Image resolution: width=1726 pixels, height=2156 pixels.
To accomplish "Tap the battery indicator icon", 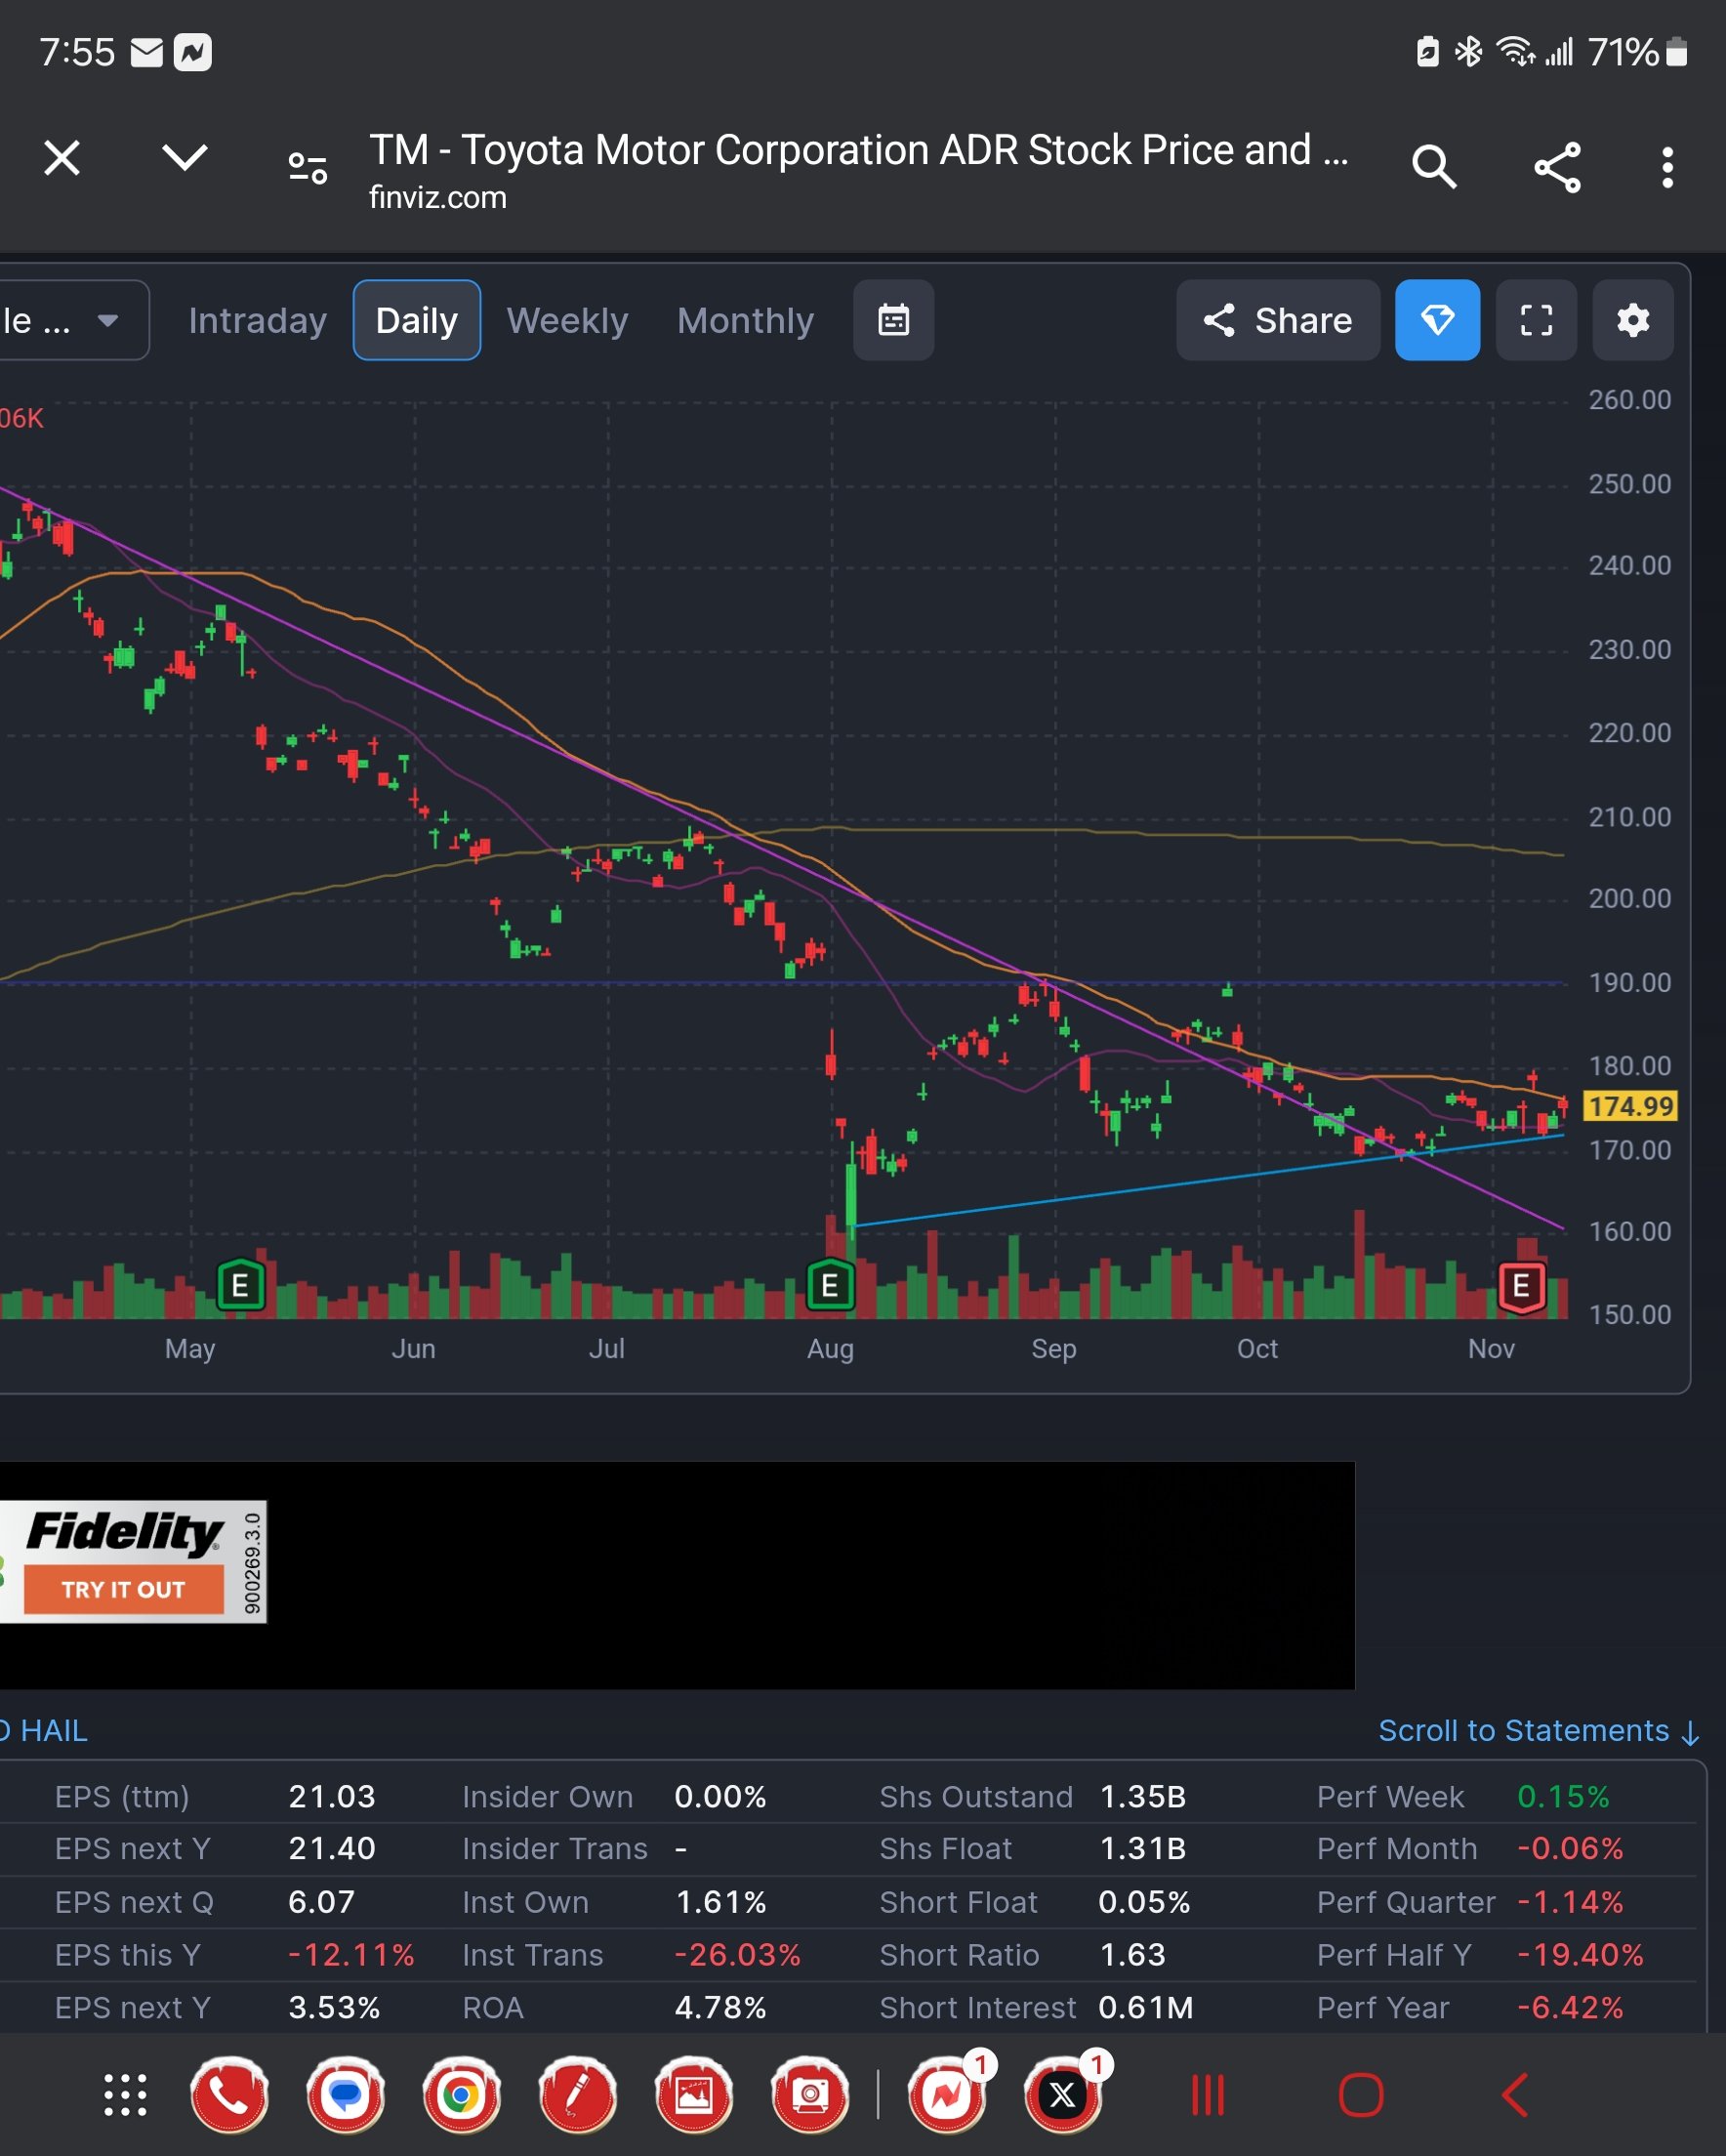I will 1677,52.
